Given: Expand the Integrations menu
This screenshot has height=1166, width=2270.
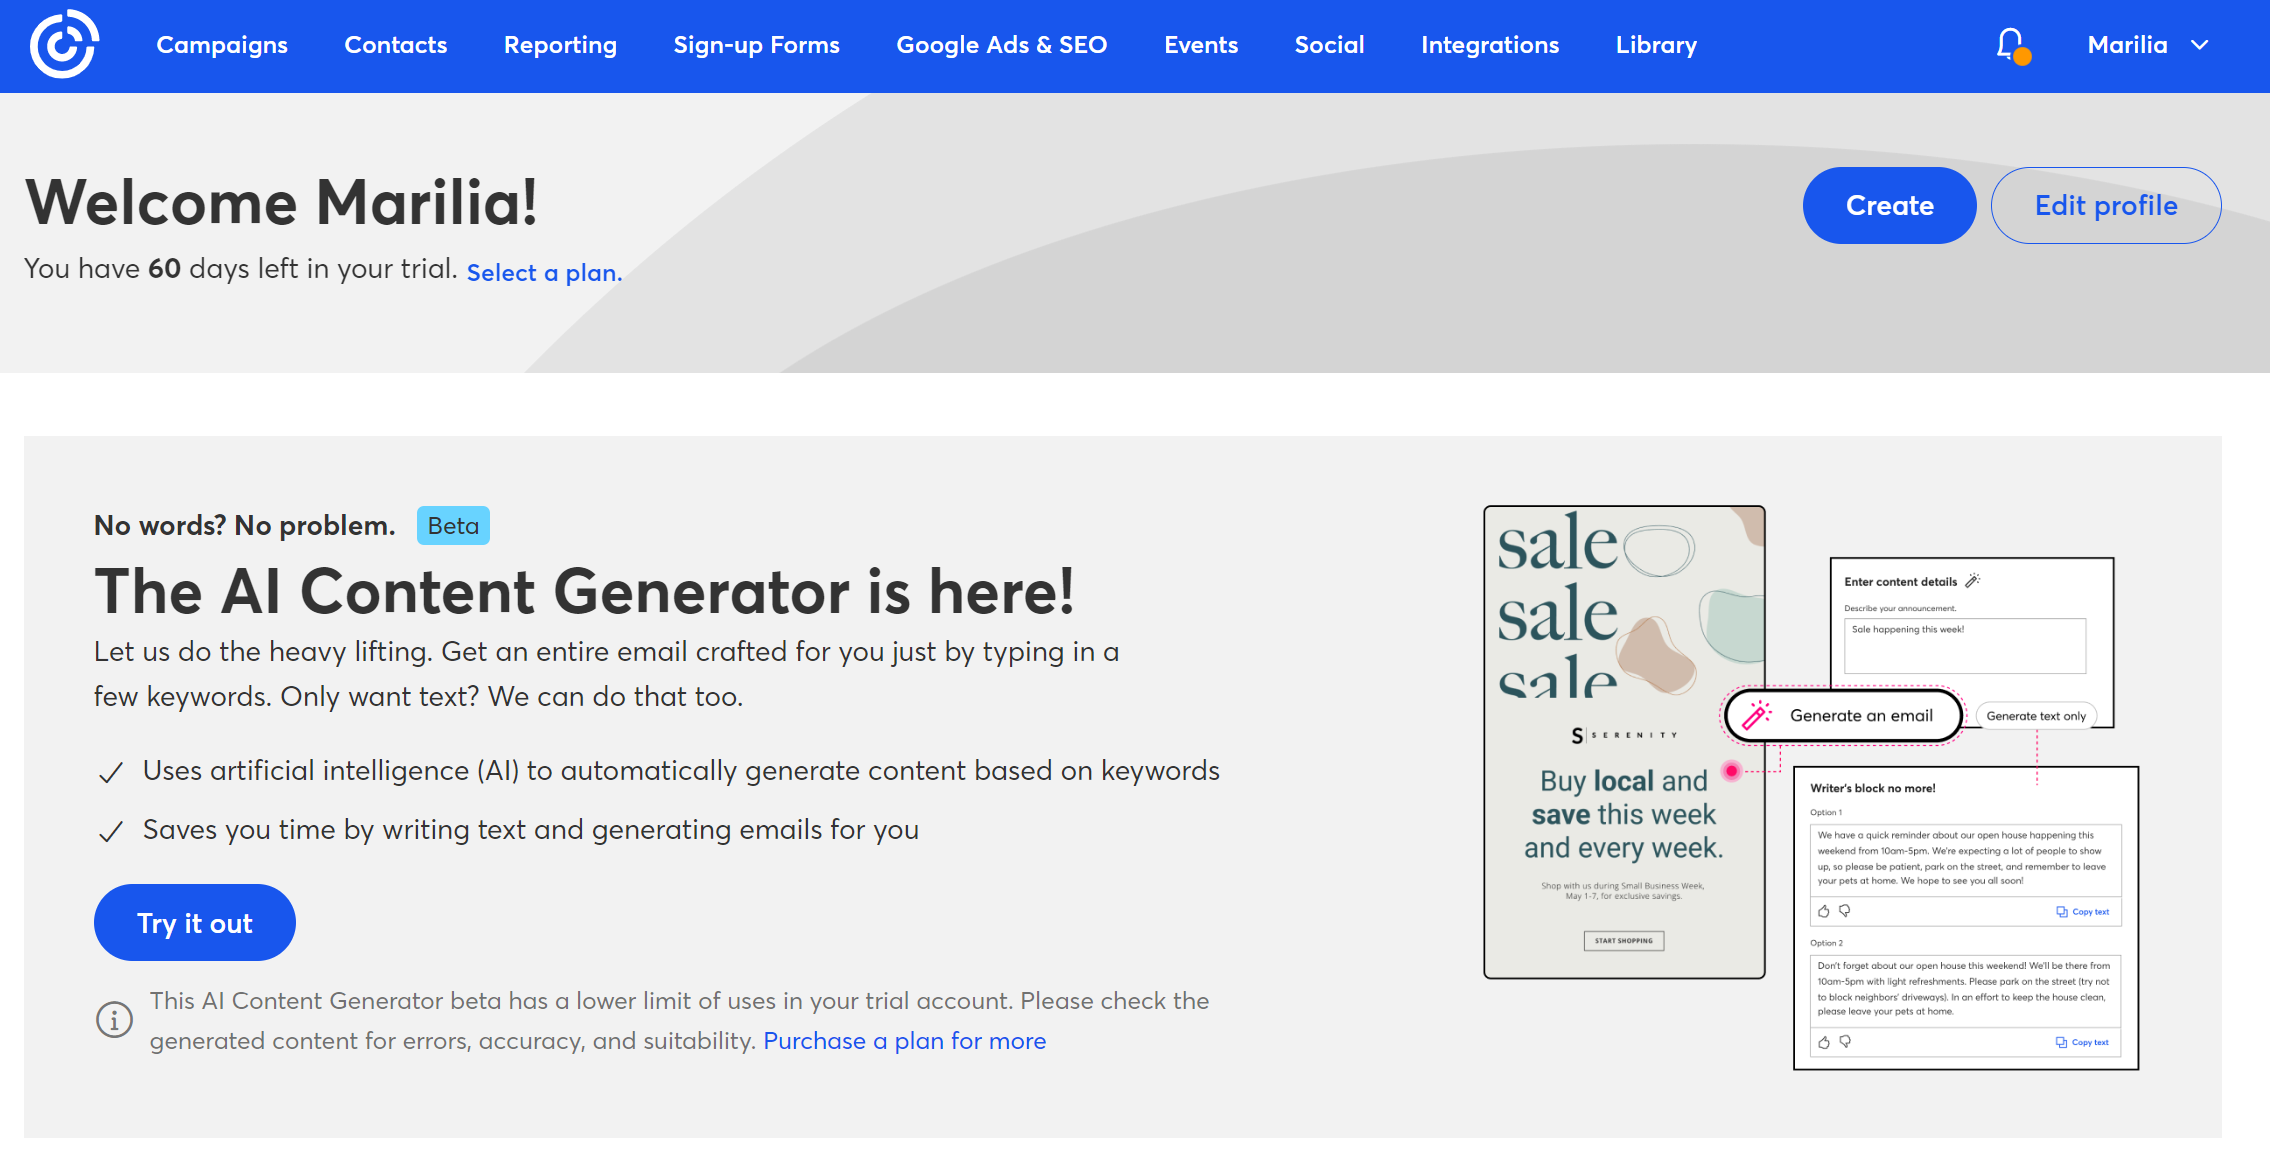Looking at the screenshot, I should (x=1490, y=45).
